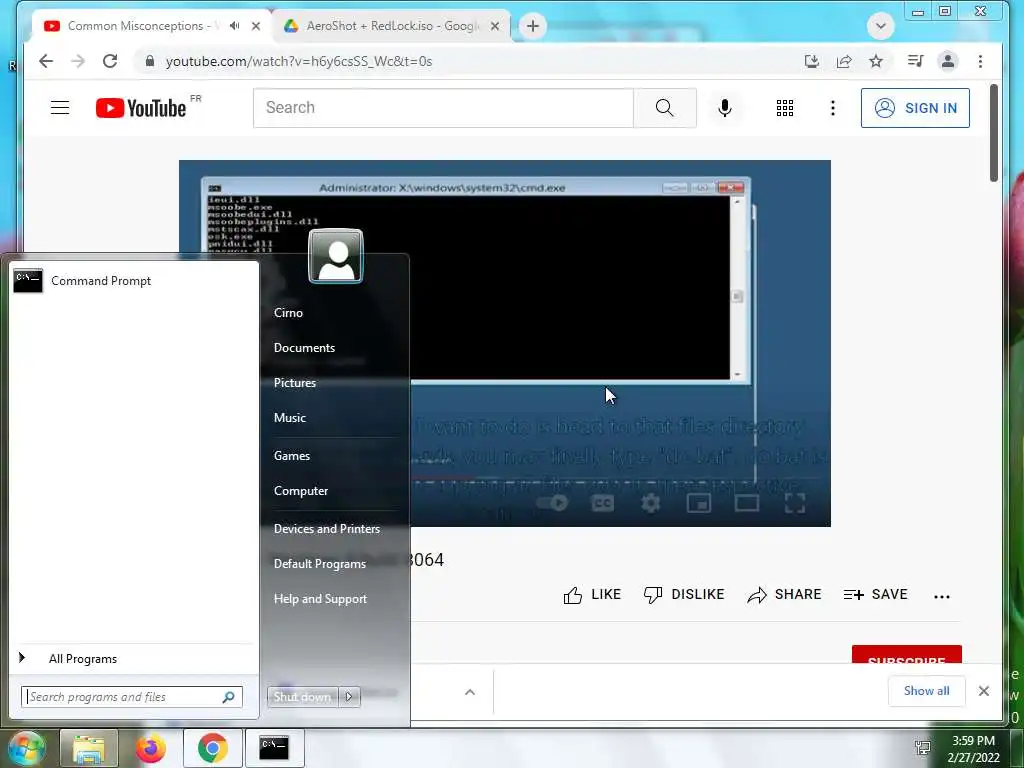Switch to AeroShot + RedLock.iso tab
This screenshot has width=1024, height=768.
[392, 26]
